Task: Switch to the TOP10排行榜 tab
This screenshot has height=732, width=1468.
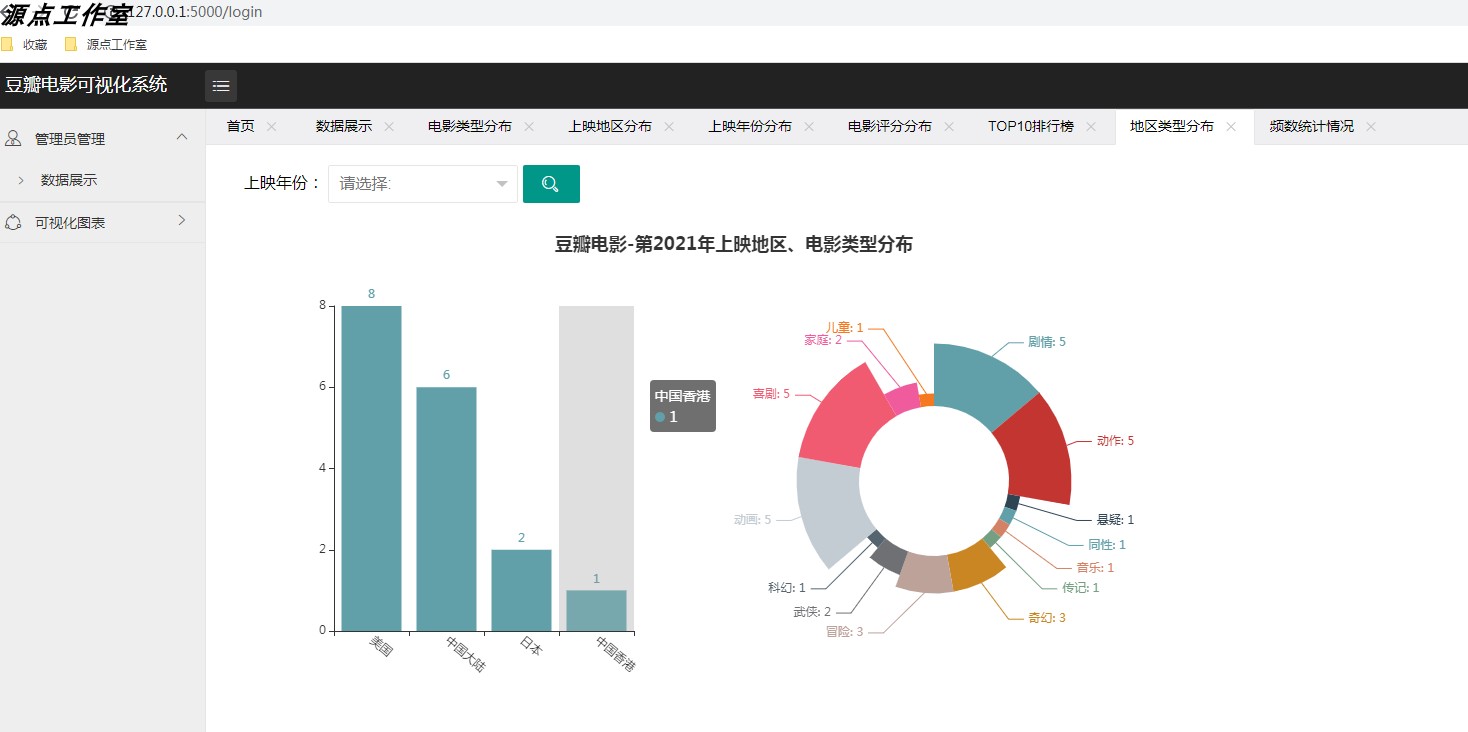Action: [x=1031, y=127]
